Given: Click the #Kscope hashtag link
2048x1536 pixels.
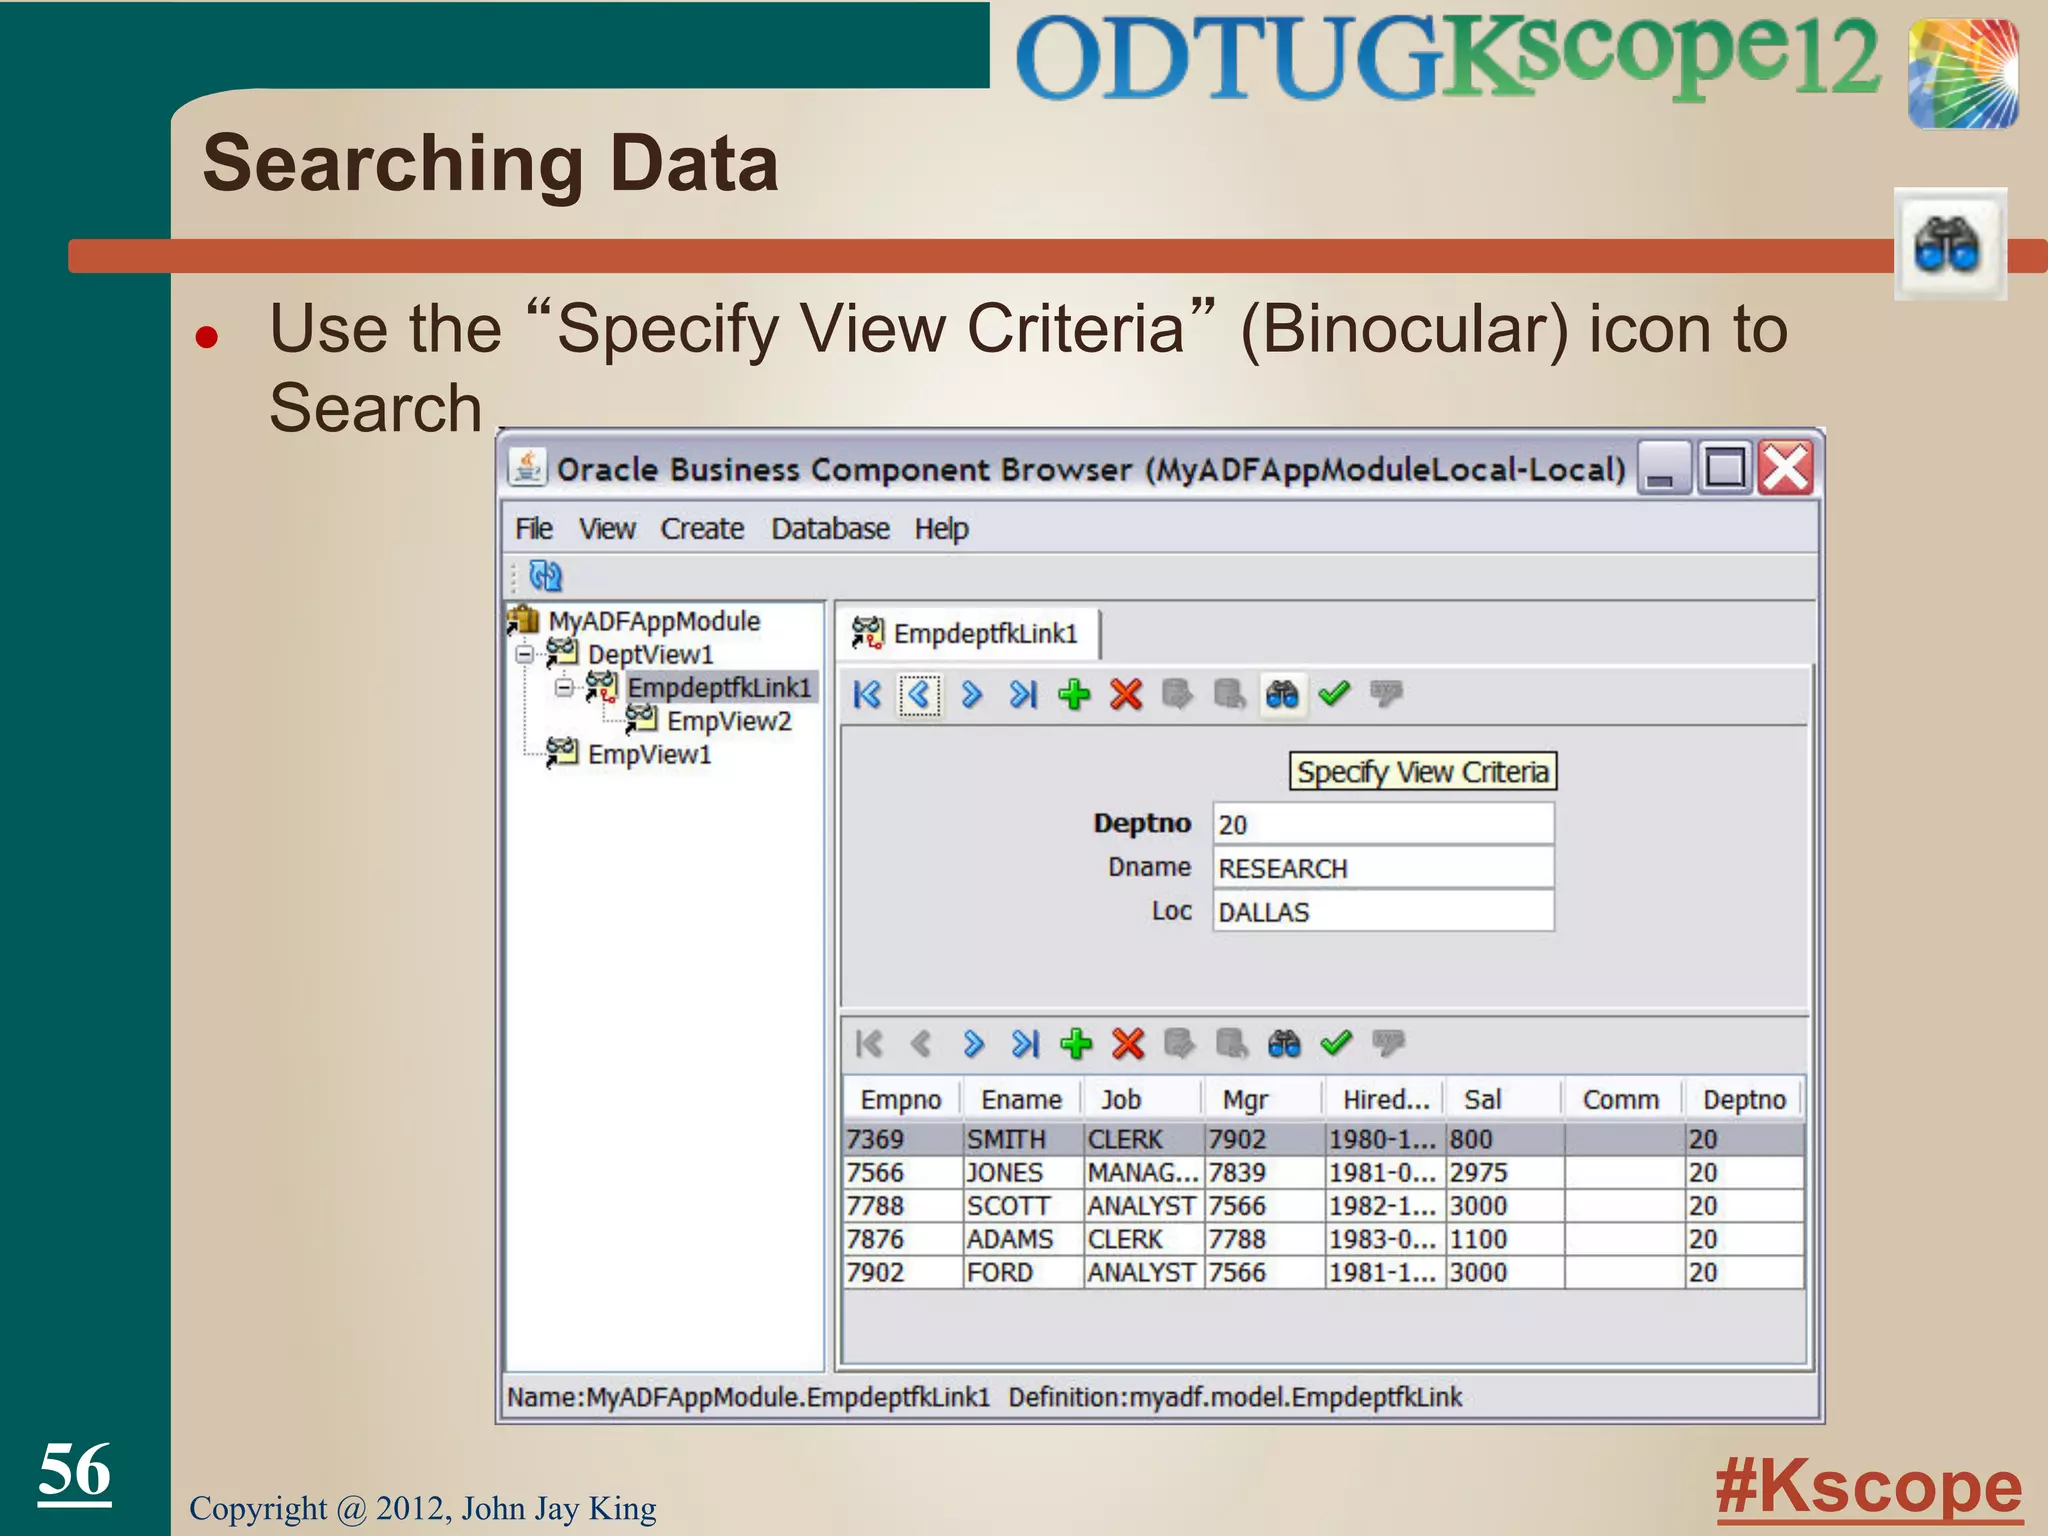Looking at the screenshot, I should (1869, 1488).
